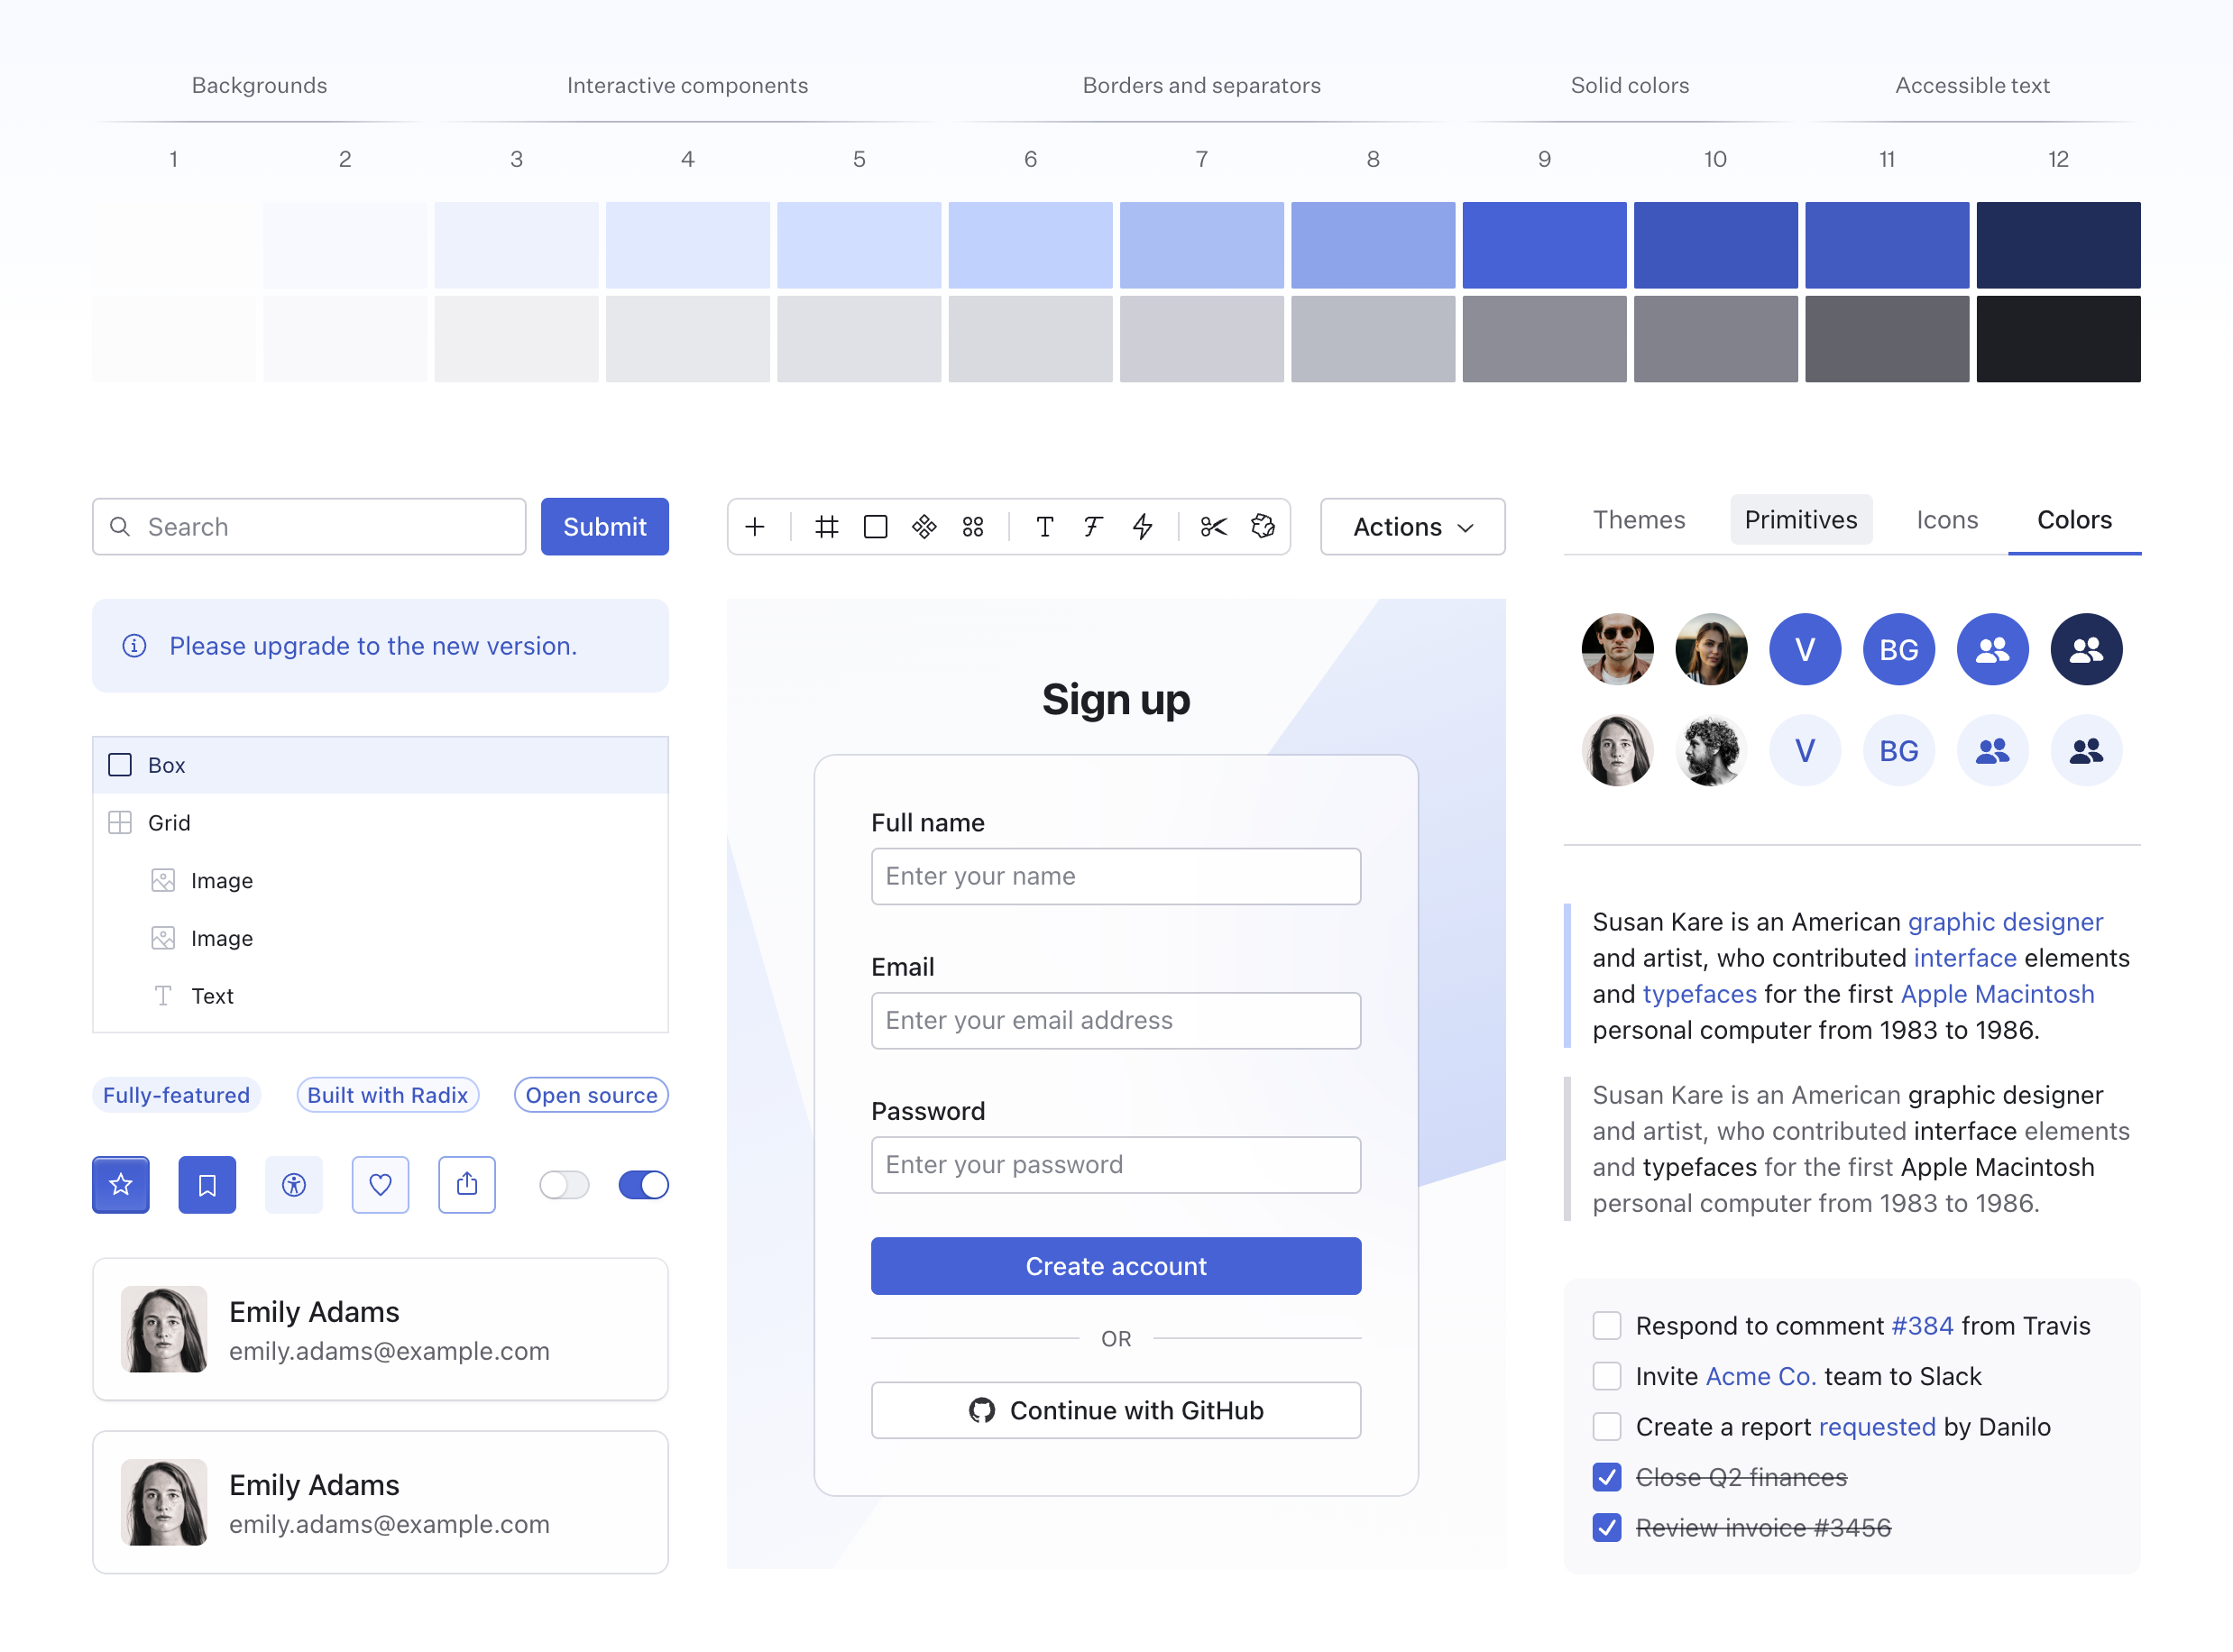Click the share icon button

(467, 1185)
